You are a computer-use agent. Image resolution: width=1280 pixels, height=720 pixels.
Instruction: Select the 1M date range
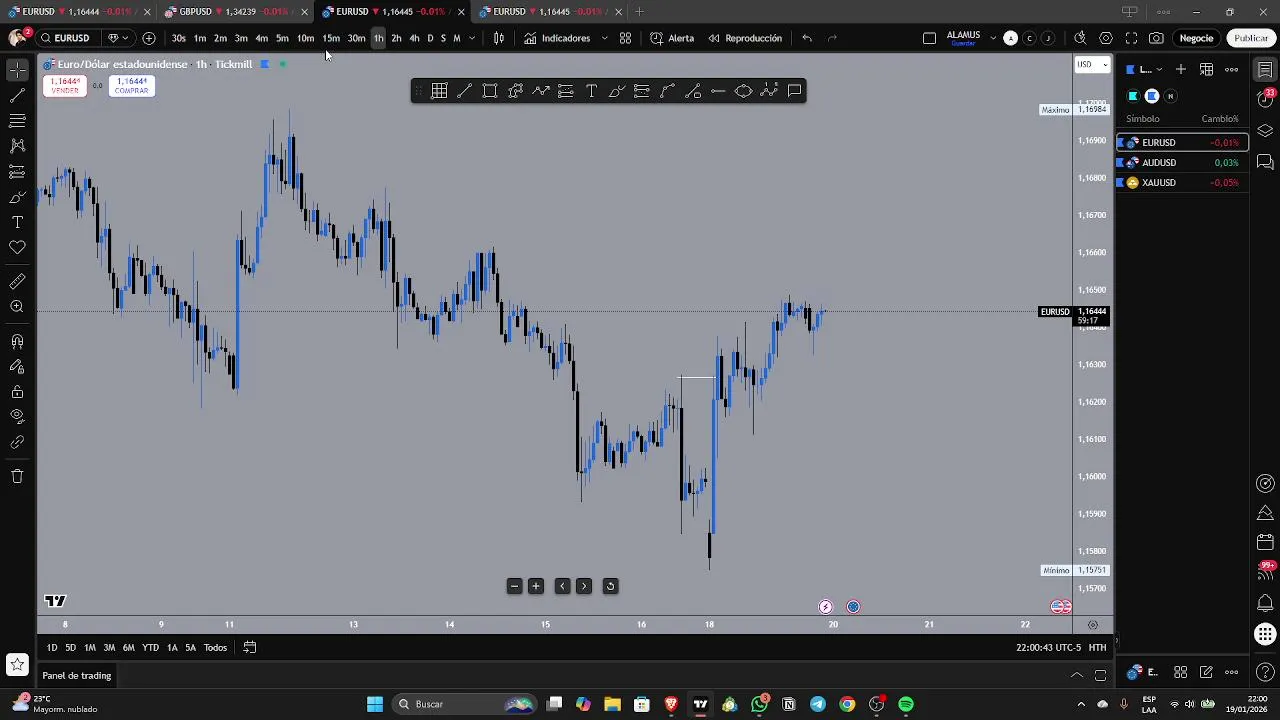90,647
